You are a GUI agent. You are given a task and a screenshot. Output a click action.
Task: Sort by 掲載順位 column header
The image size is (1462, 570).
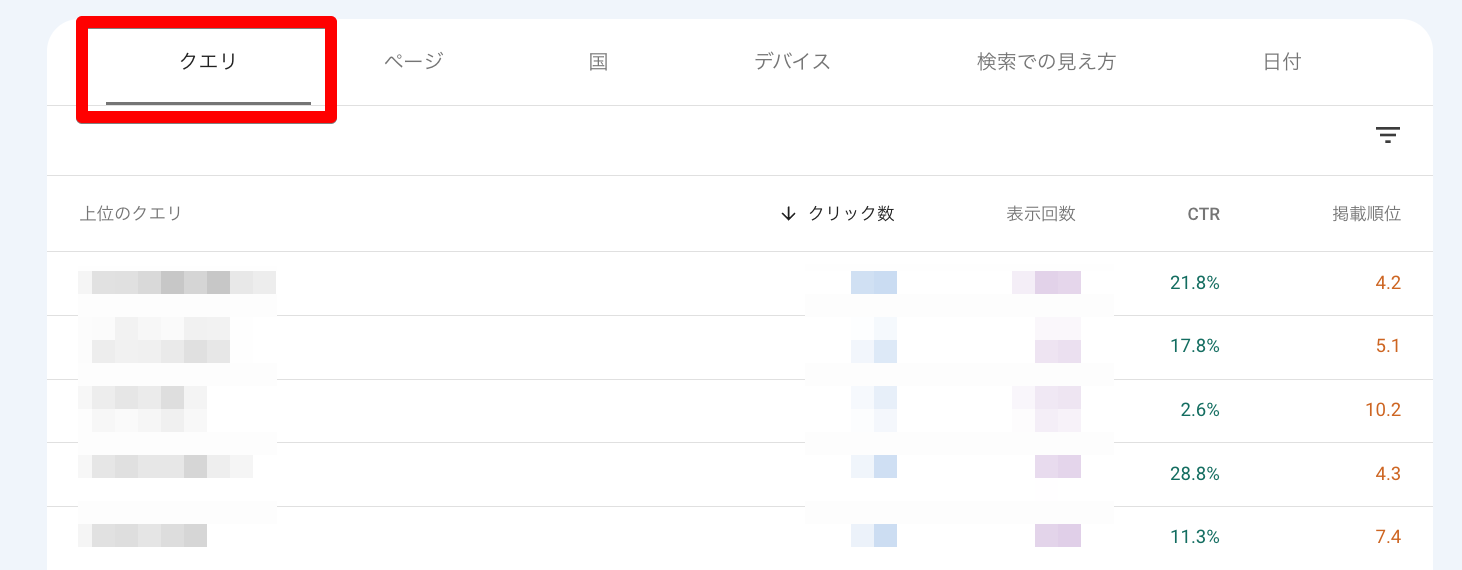click(1366, 213)
